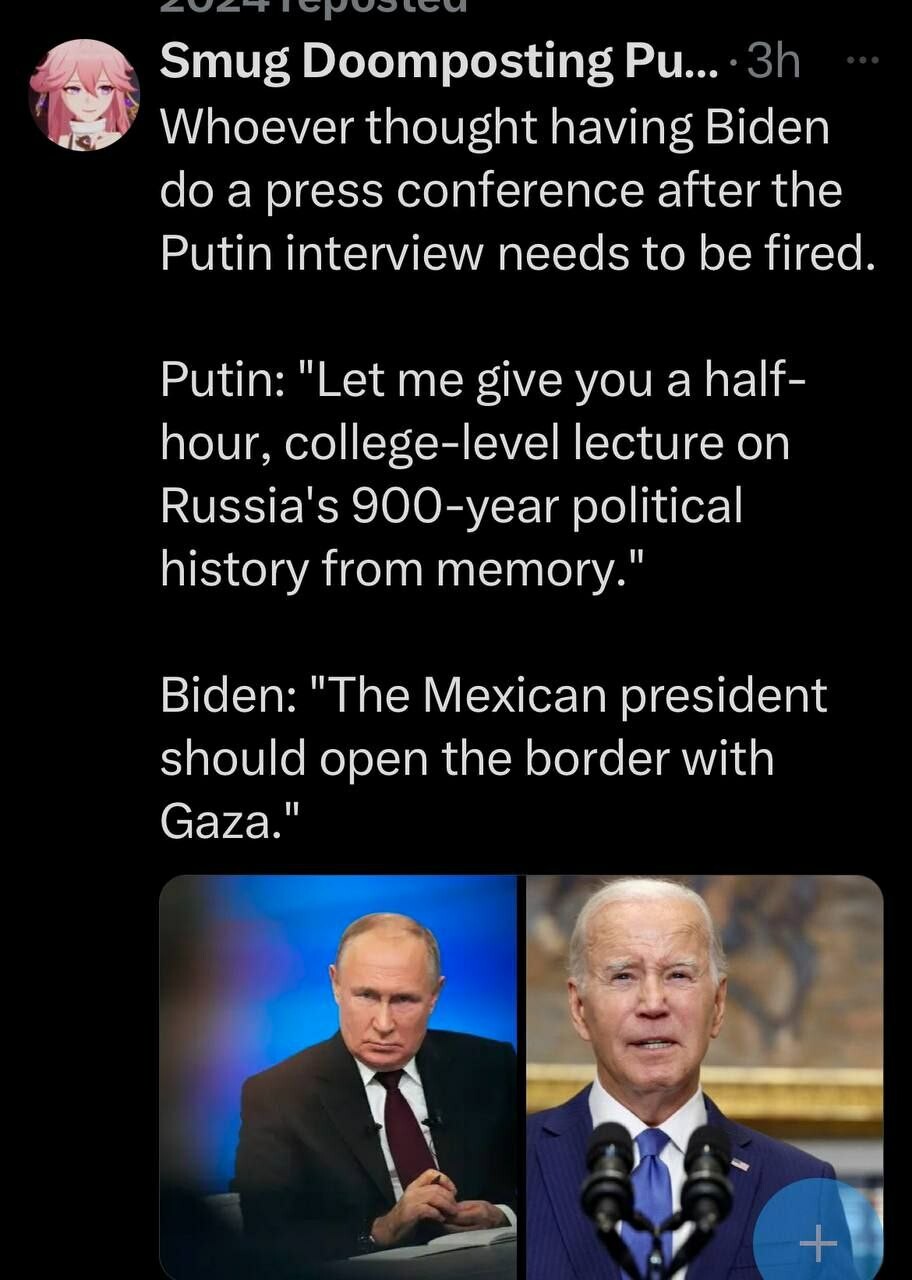Viewport: 912px width, 1280px height.
Task: Click the line "Whoever thought having Biden"
Action: [x=495, y=127]
